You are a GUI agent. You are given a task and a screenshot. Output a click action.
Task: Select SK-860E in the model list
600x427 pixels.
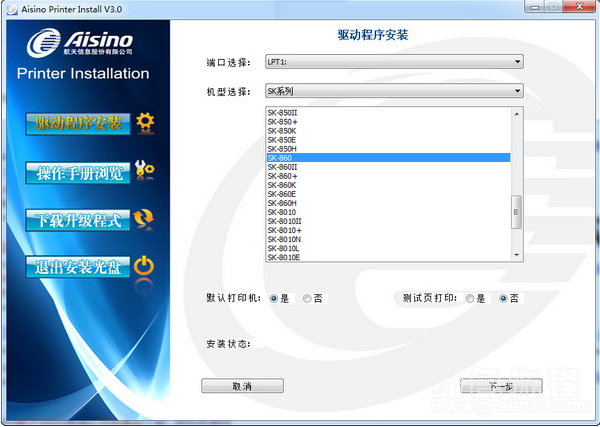pyautogui.click(x=388, y=194)
